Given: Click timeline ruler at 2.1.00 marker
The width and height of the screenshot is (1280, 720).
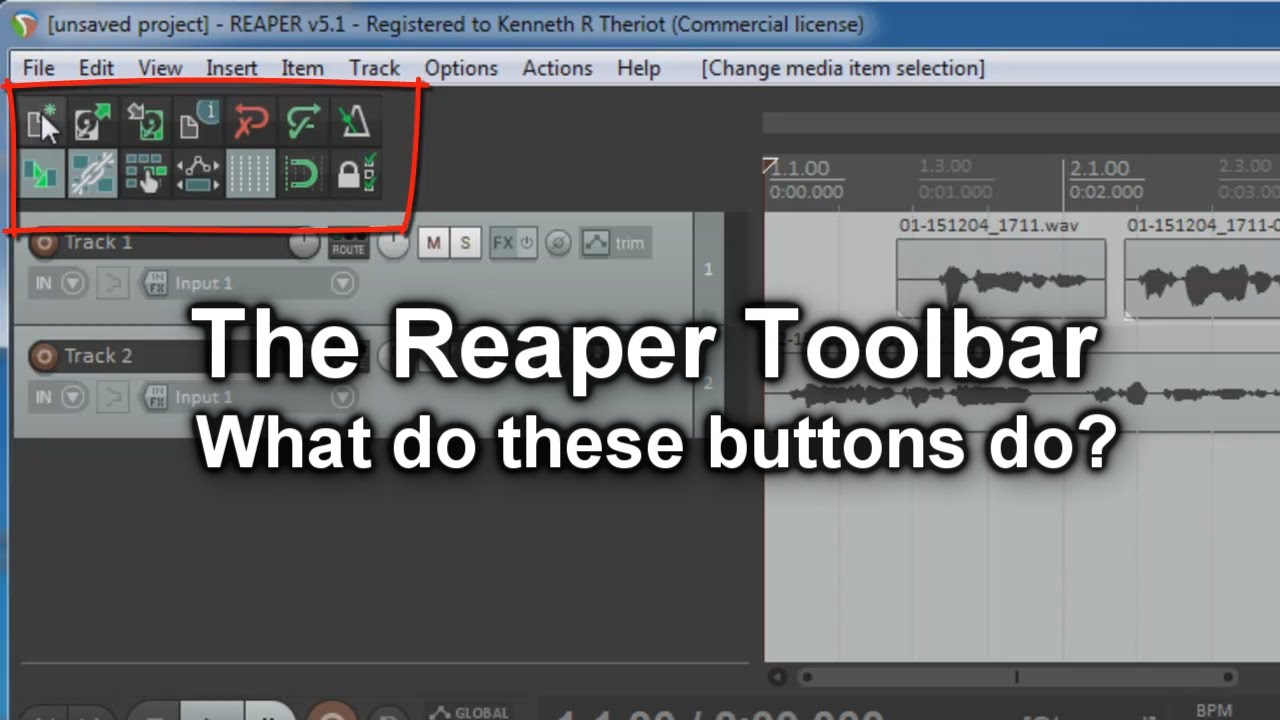Looking at the screenshot, I should [x=1099, y=169].
